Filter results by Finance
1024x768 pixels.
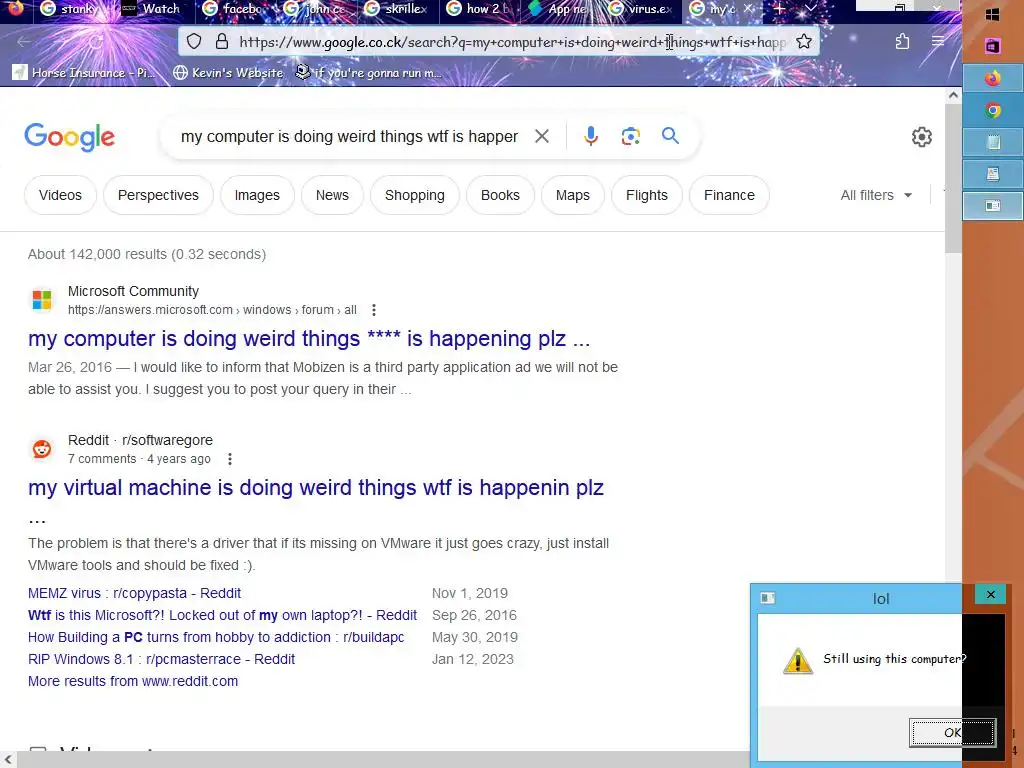pos(729,195)
